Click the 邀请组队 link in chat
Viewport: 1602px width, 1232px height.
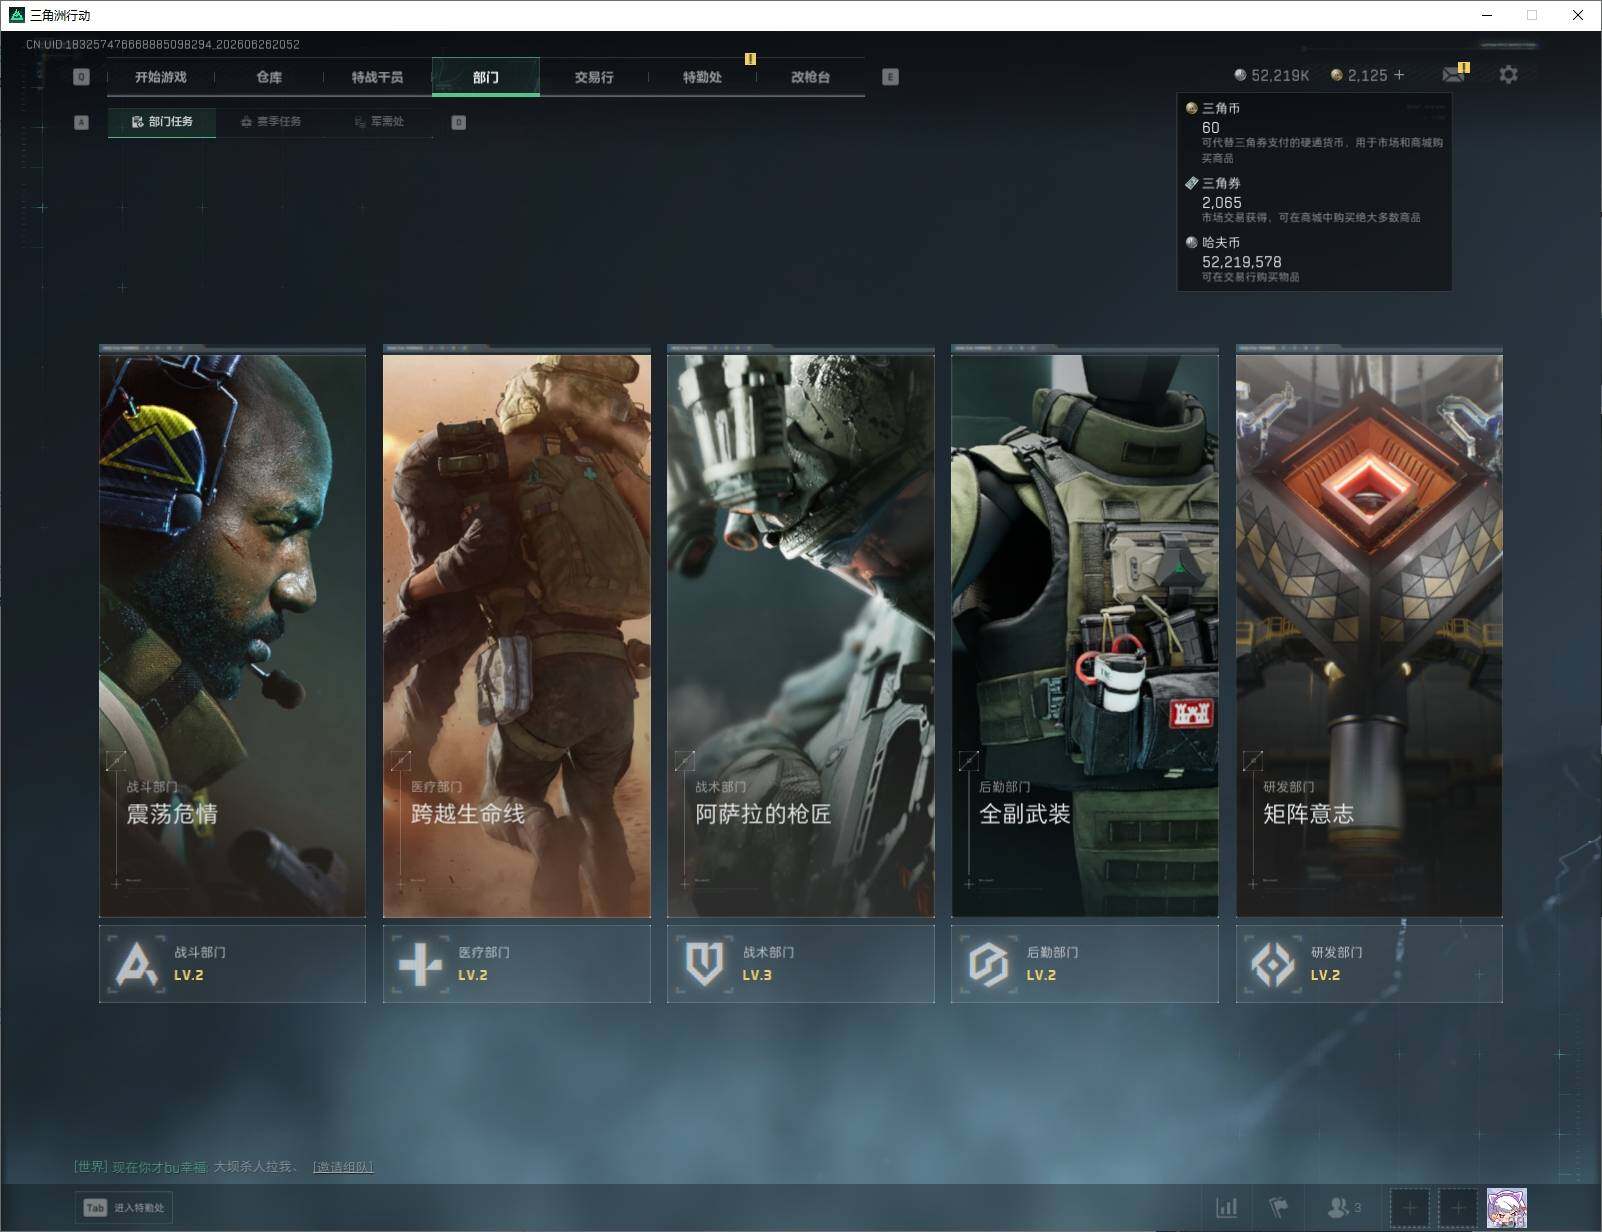343,1167
